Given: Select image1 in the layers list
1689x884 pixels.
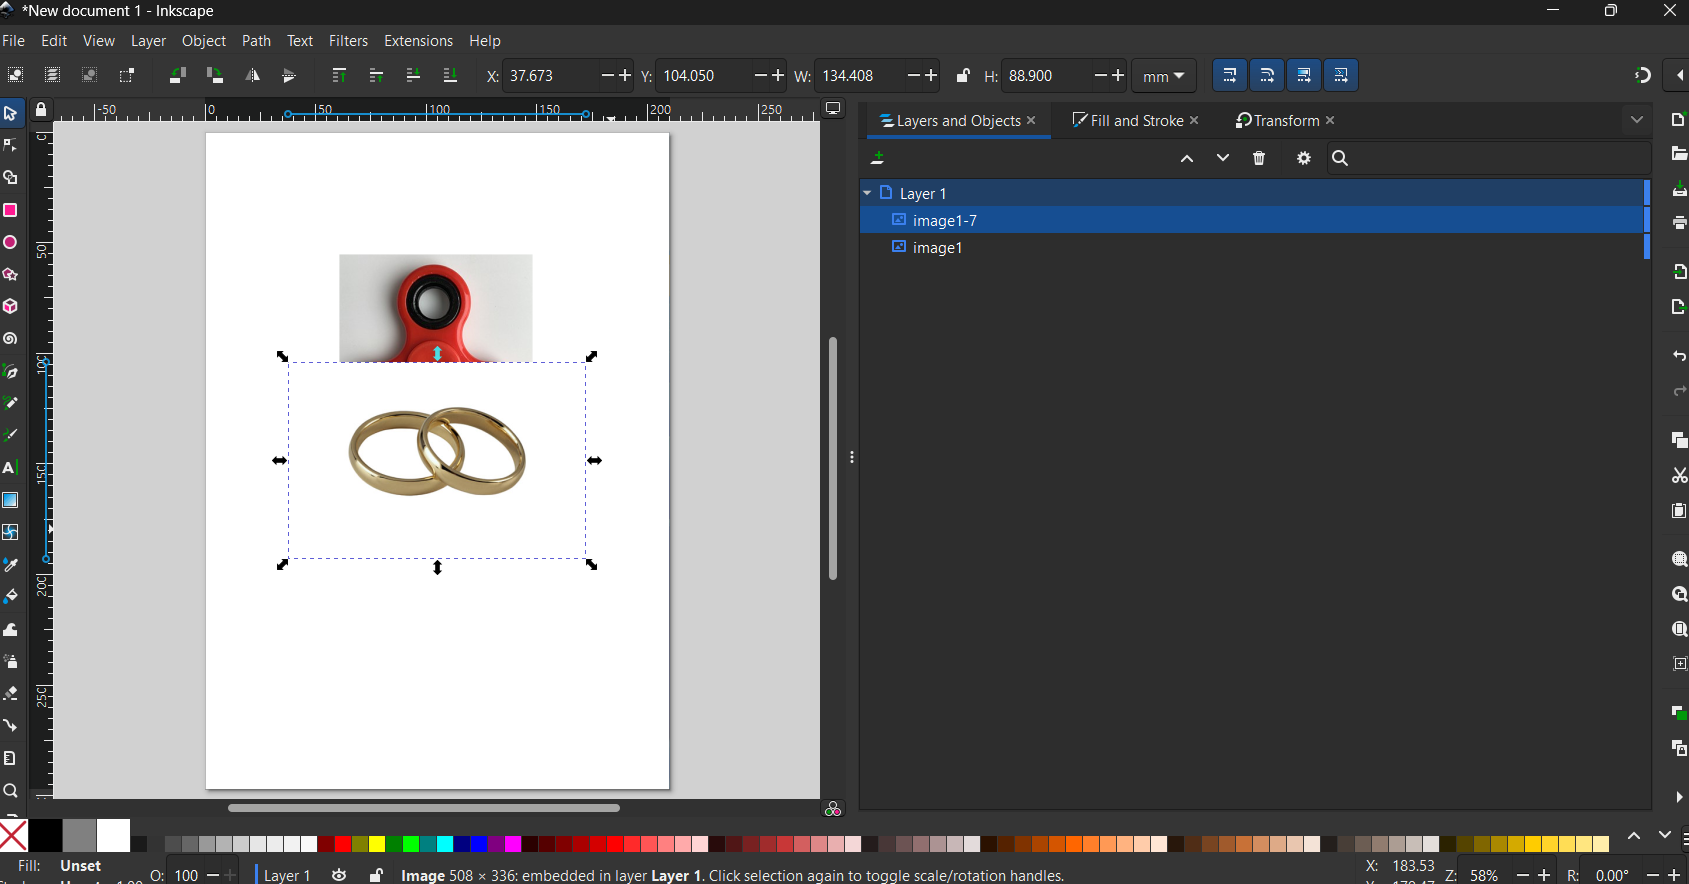Looking at the screenshot, I should pyautogui.click(x=937, y=248).
